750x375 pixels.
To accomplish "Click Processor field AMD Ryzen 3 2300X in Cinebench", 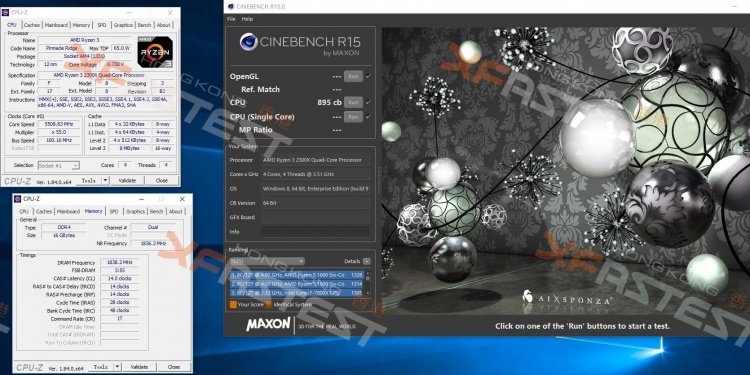I will tap(316, 160).
